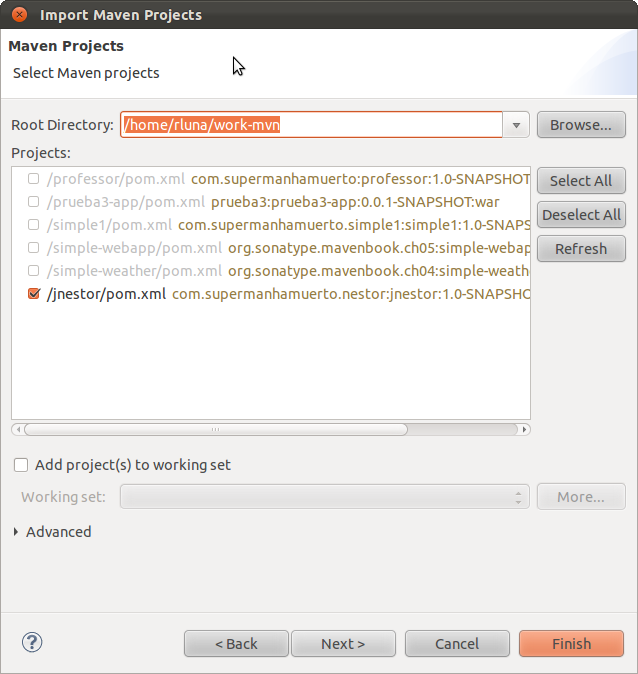Enable Add project(s) to working set
Screen dimensions: 638x674
(x=21, y=465)
